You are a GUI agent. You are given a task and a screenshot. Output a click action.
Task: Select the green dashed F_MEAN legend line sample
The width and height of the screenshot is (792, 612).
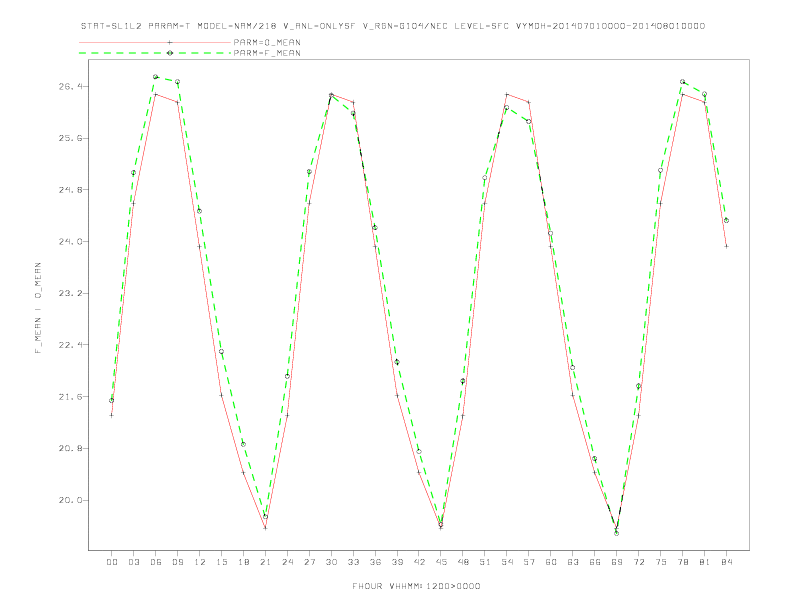click(x=155, y=53)
